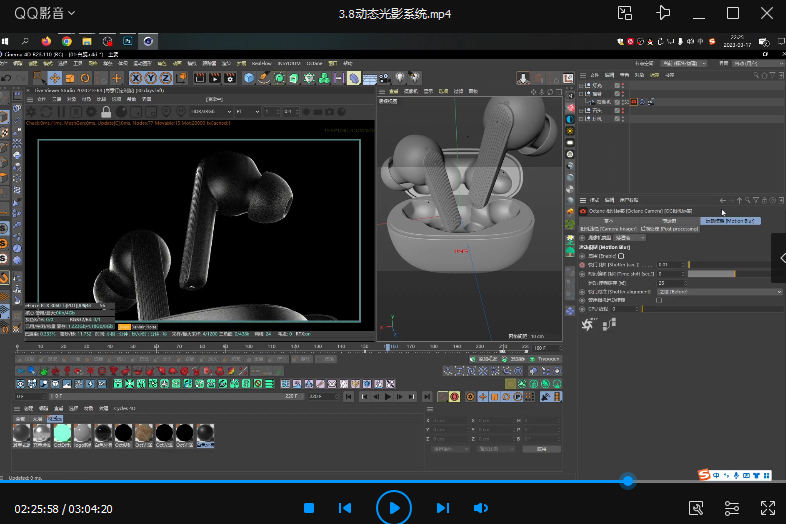786x524 pixels.
Task: Expand the playlist side panel arrow
Action: coord(780,257)
